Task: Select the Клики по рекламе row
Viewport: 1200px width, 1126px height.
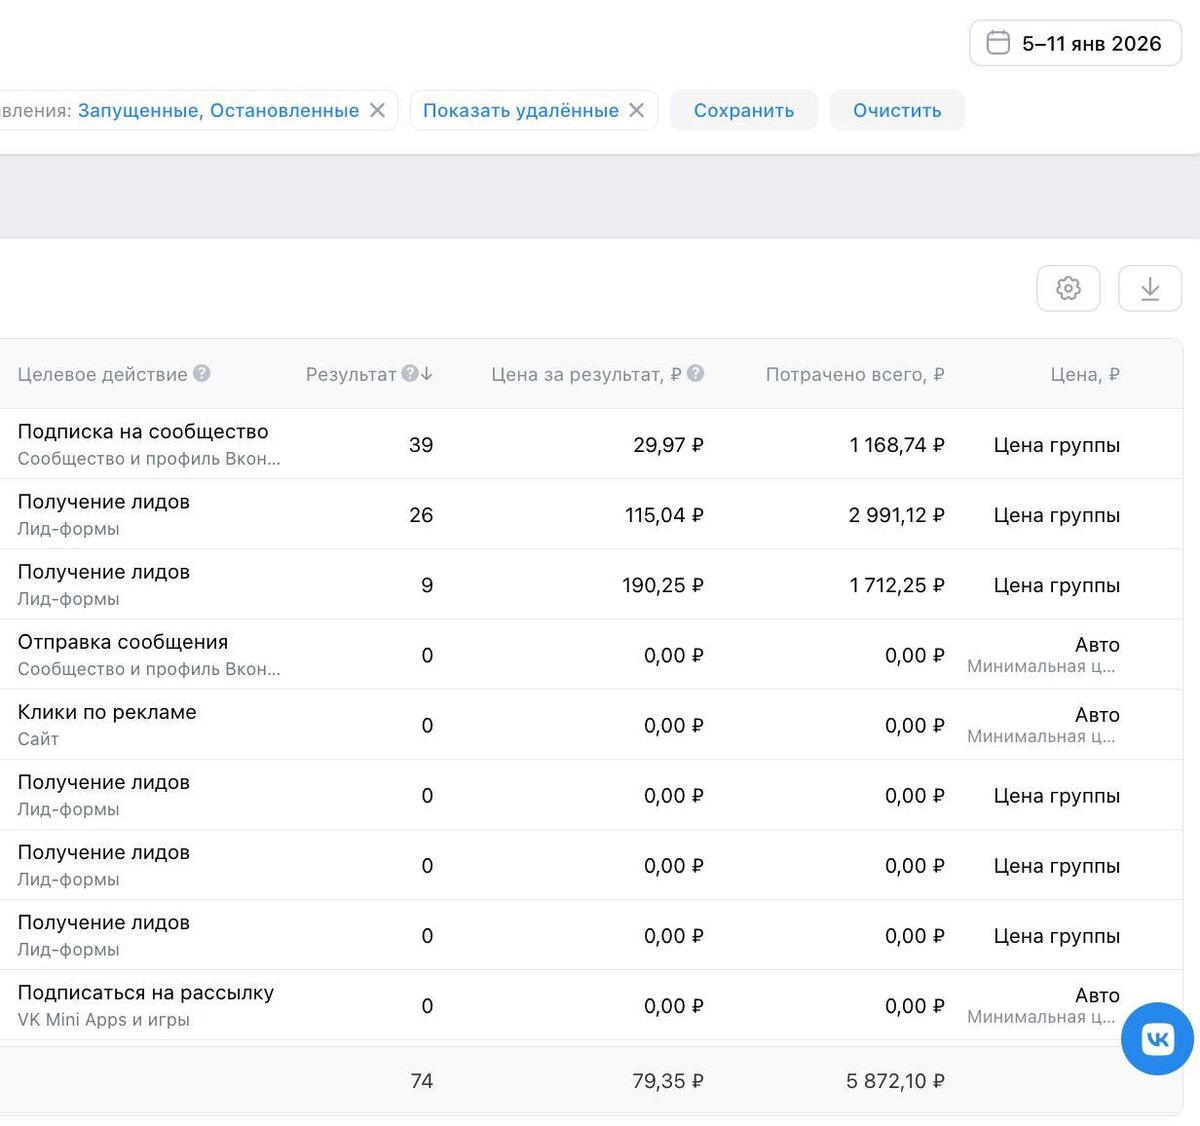Action: pyautogui.click(x=107, y=712)
